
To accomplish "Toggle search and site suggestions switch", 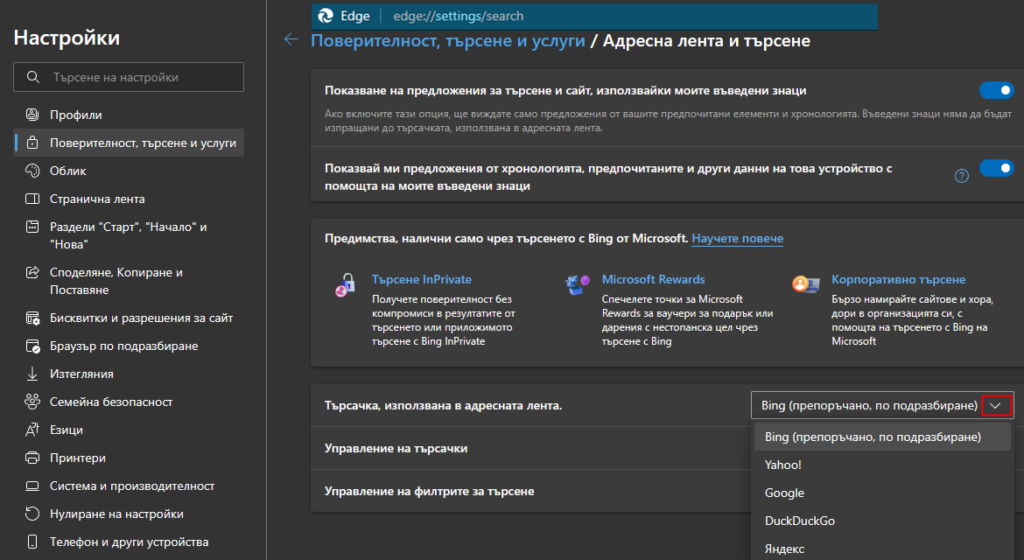I will (x=997, y=90).
